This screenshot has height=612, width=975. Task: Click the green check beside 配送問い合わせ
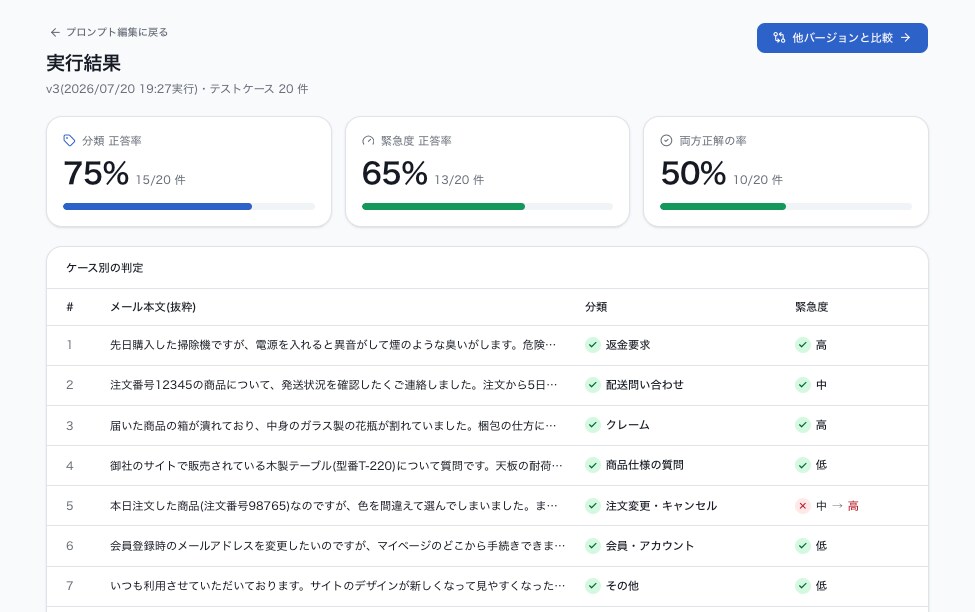pyautogui.click(x=593, y=385)
